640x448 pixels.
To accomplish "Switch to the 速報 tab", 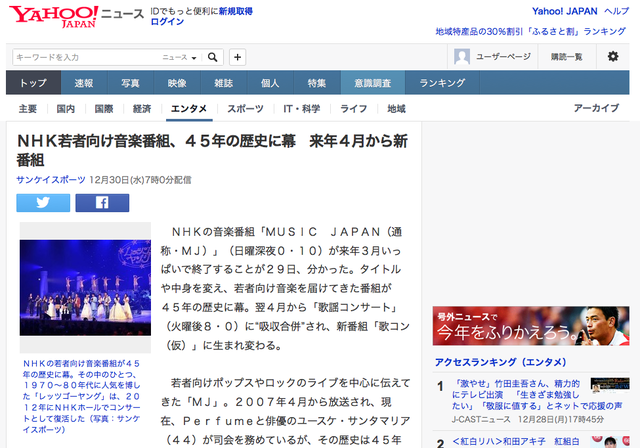I will click(x=84, y=83).
